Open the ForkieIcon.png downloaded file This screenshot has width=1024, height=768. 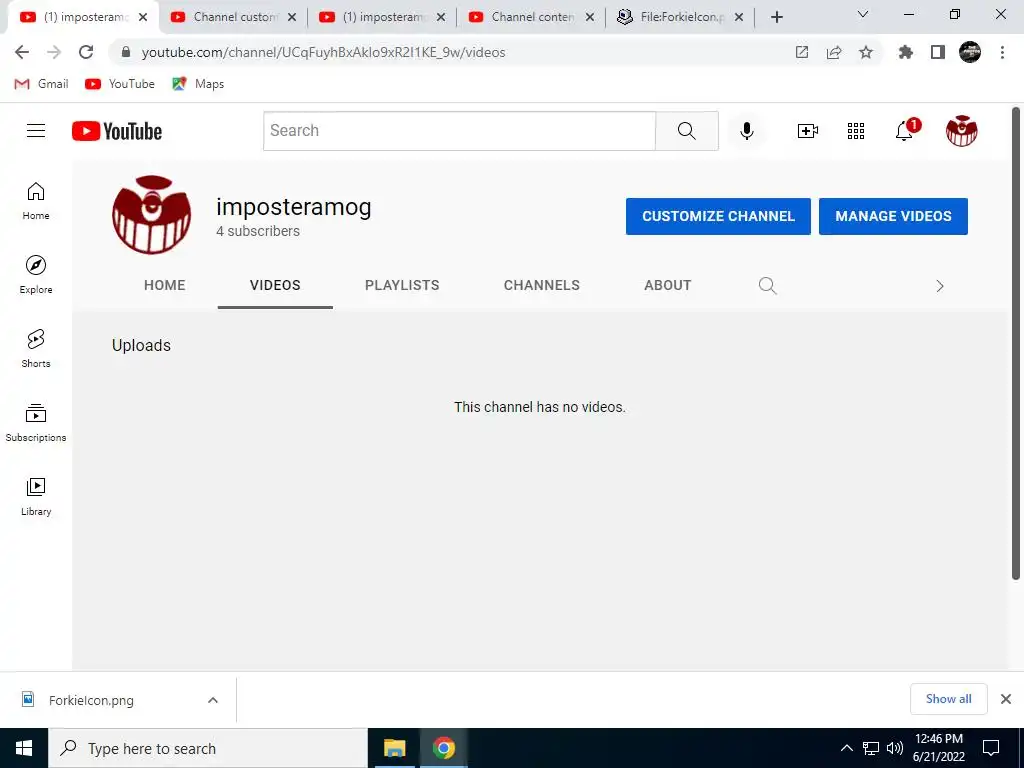(91, 700)
